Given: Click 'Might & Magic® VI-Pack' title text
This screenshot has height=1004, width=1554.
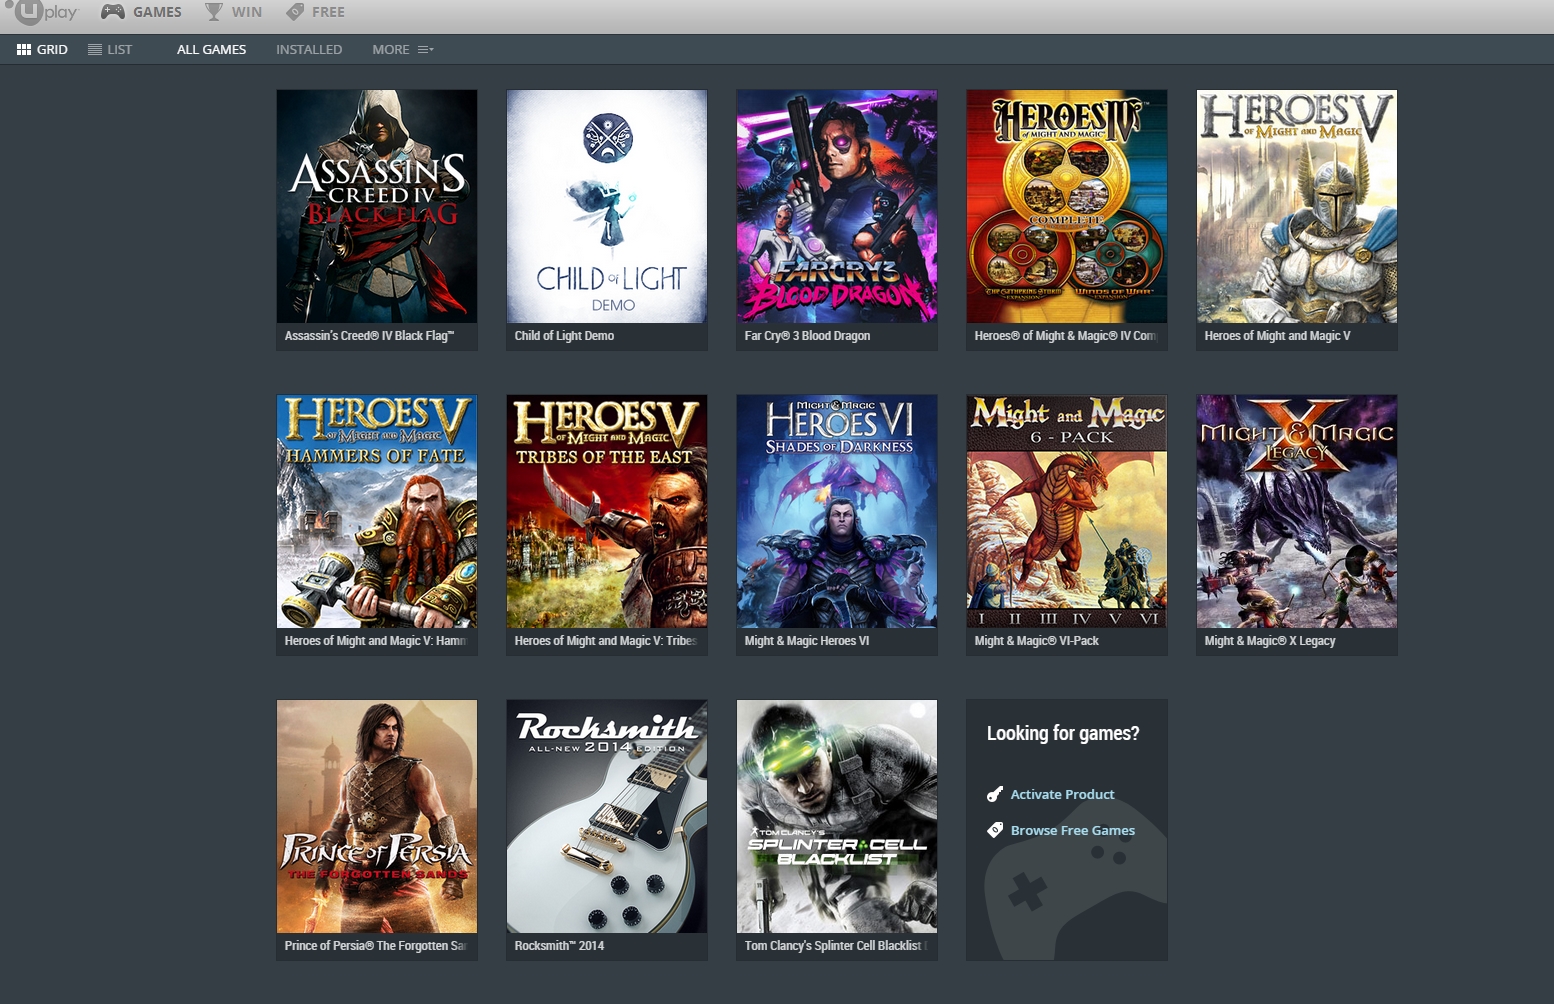Looking at the screenshot, I should coord(1036,641).
